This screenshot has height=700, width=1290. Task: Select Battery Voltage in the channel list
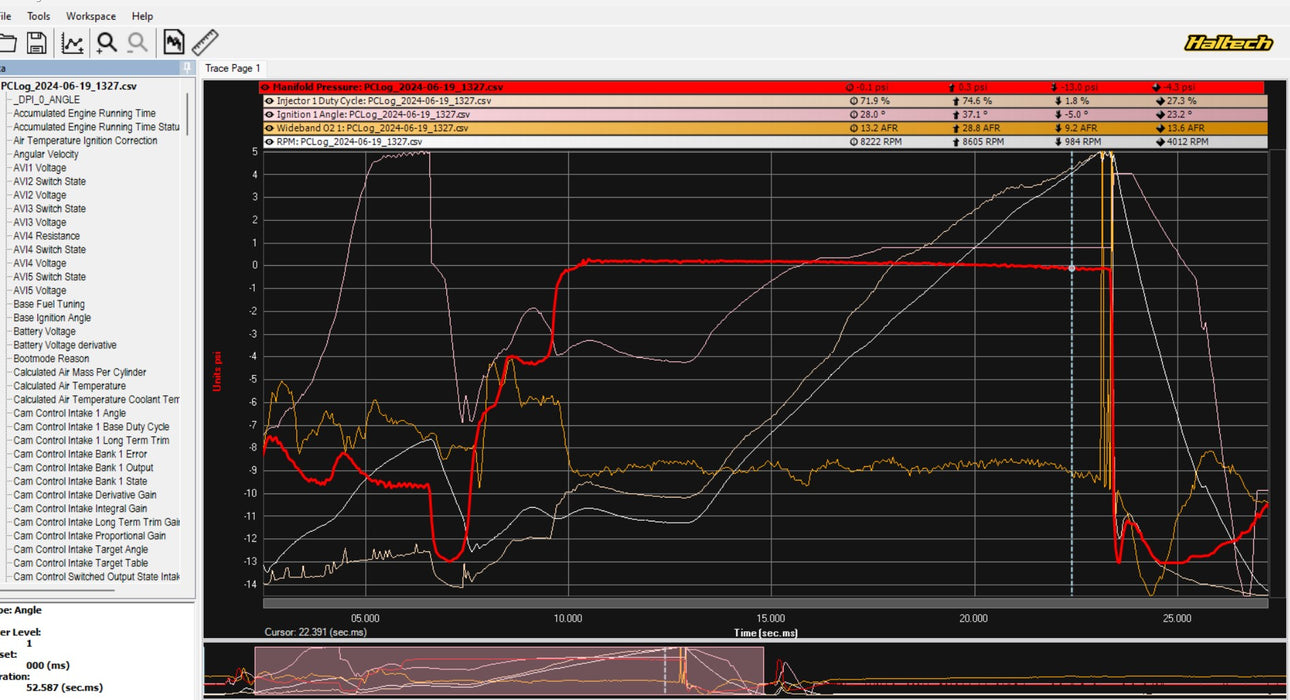tap(44, 331)
